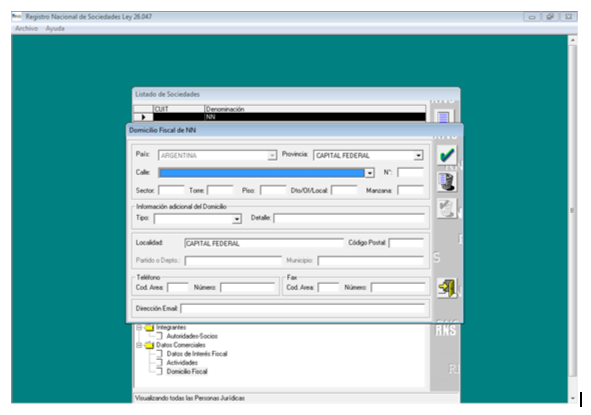Open the Ayuda menu
591x415 pixels.
point(55,29)
